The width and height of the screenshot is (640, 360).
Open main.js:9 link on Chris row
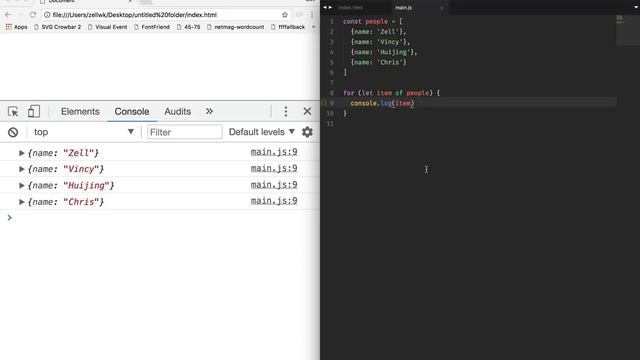pyautogui.click(x=274, y=201)
